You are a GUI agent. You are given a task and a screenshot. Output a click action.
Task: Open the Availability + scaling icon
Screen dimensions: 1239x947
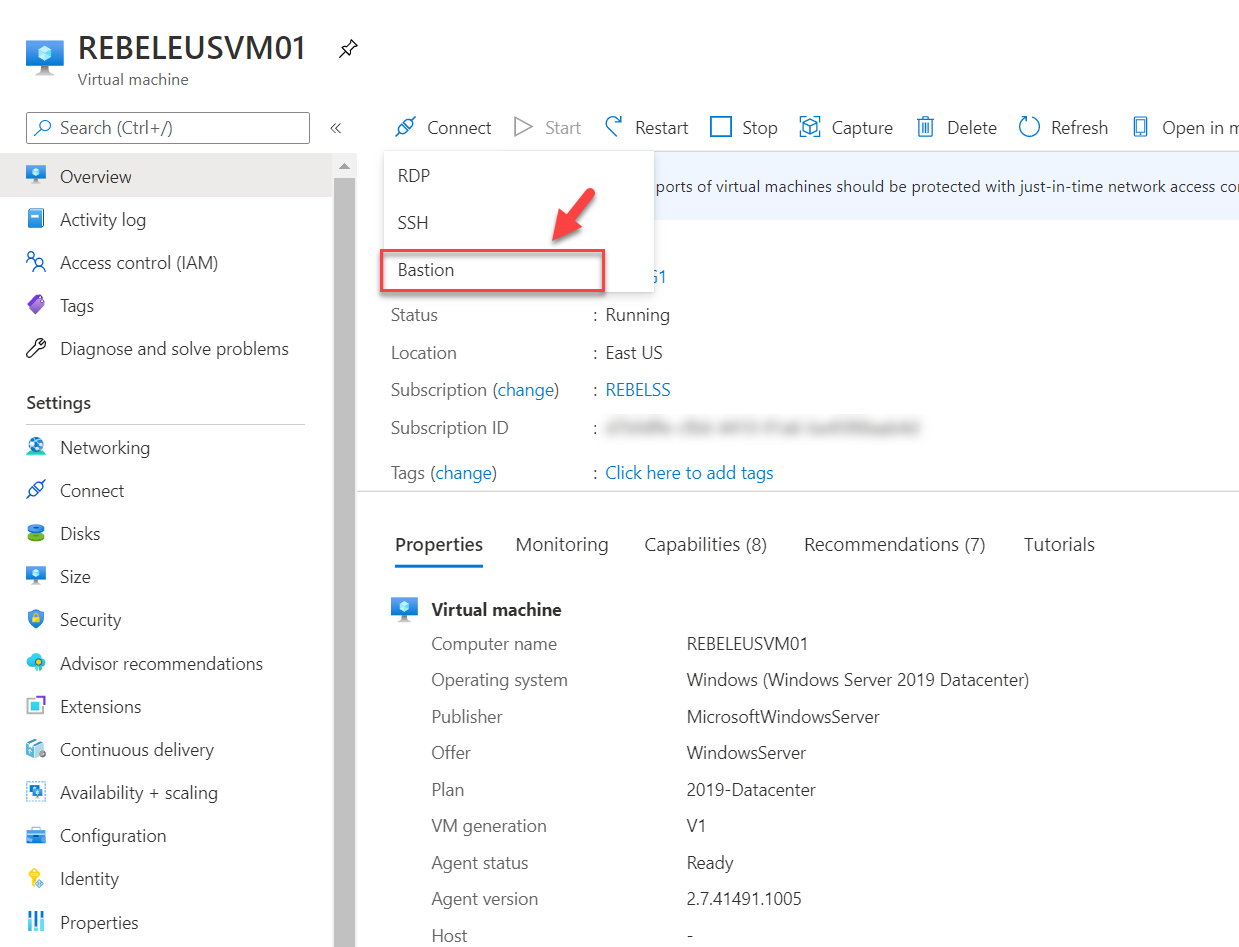36,792
